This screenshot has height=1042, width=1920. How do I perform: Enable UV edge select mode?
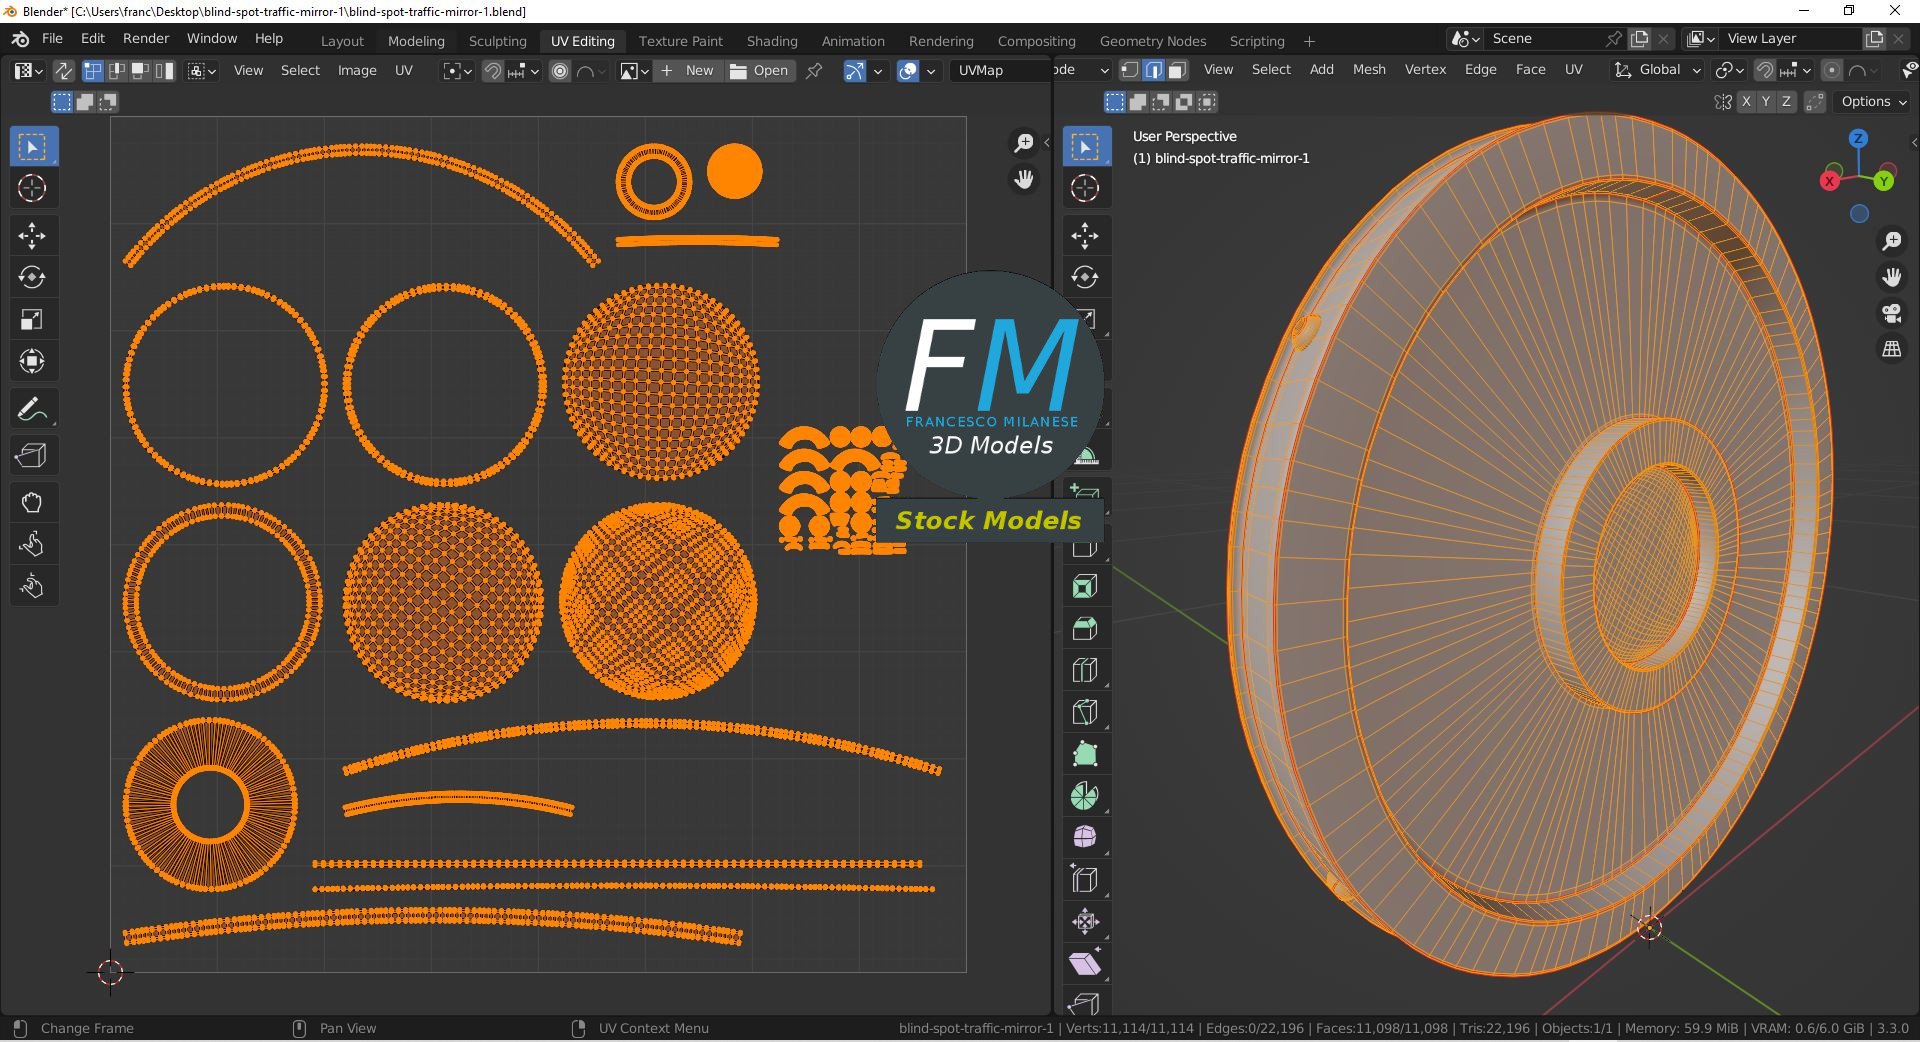click(116, 71)
